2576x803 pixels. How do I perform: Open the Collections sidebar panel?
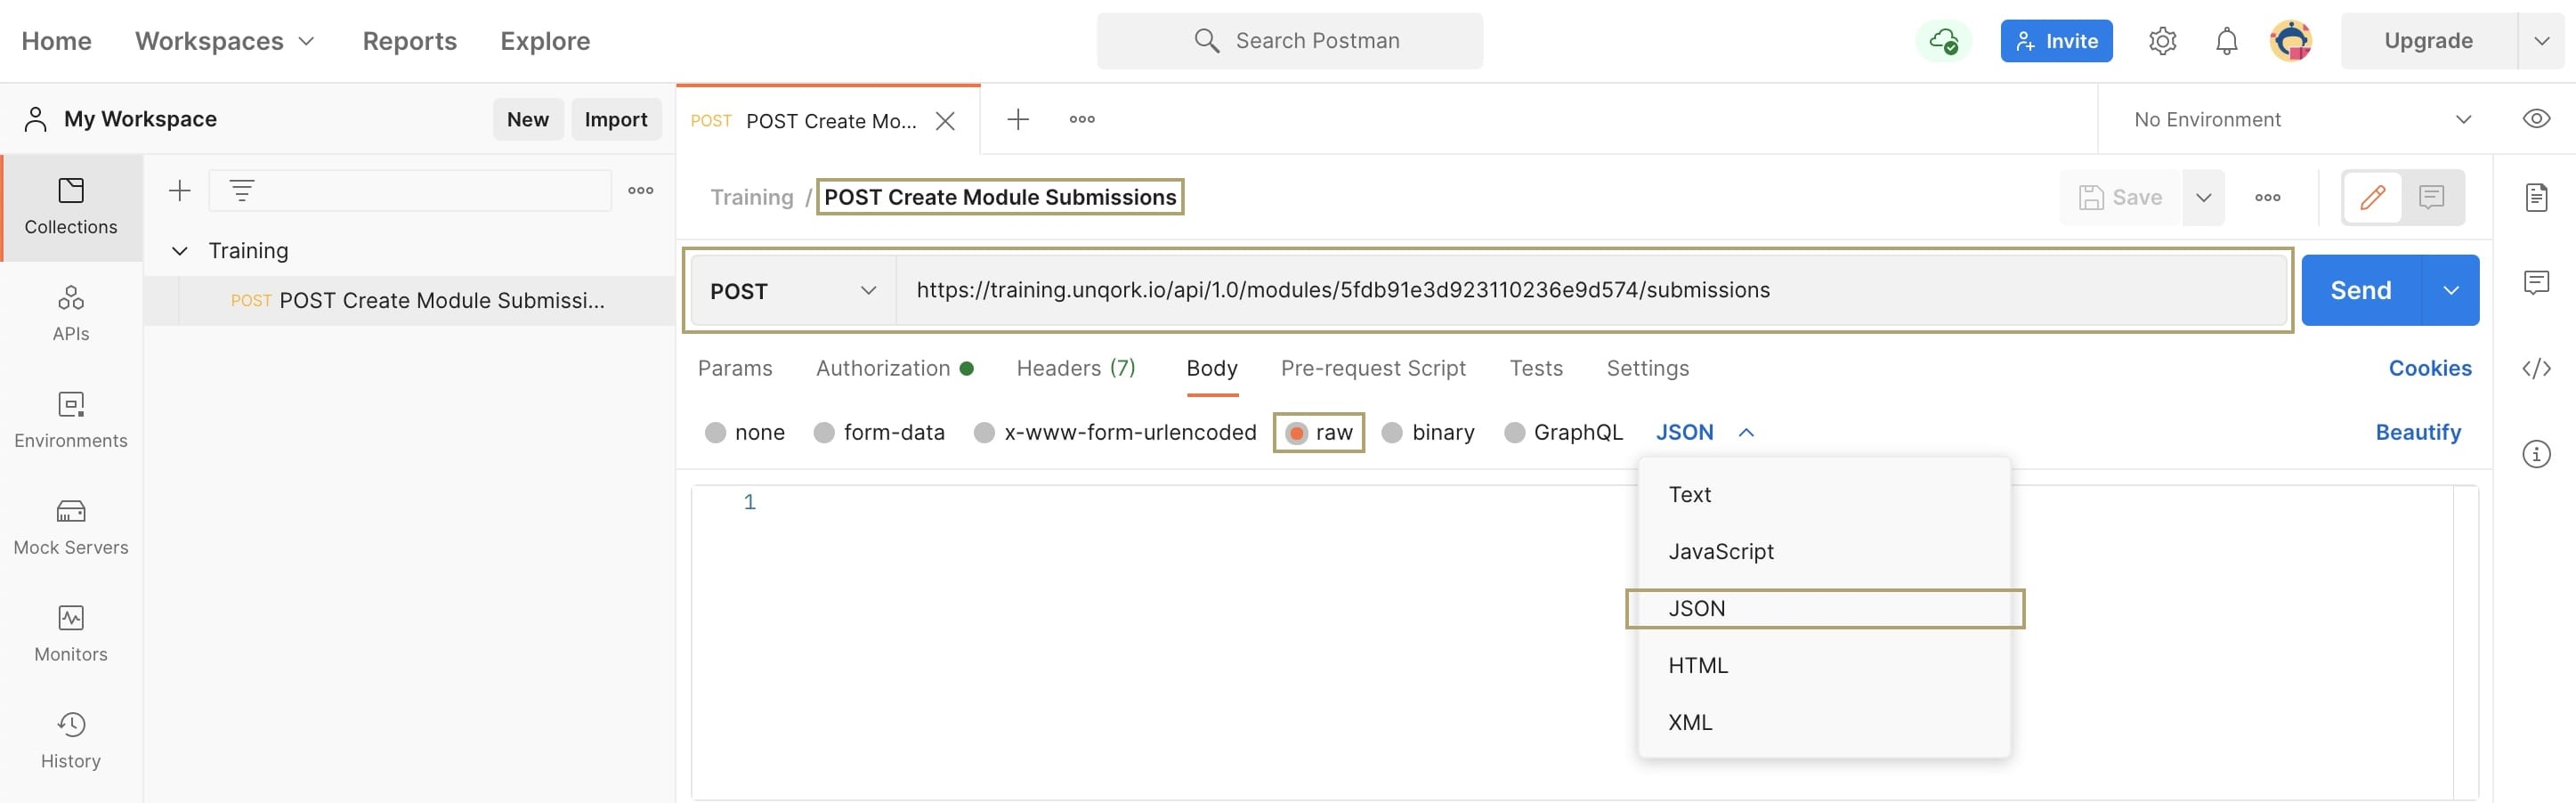71,207
